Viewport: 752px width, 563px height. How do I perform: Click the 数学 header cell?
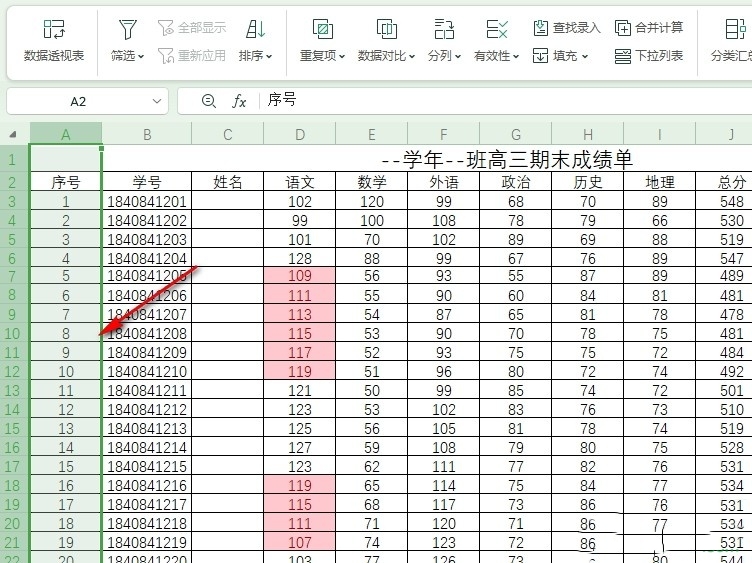[x=372, y=182]
